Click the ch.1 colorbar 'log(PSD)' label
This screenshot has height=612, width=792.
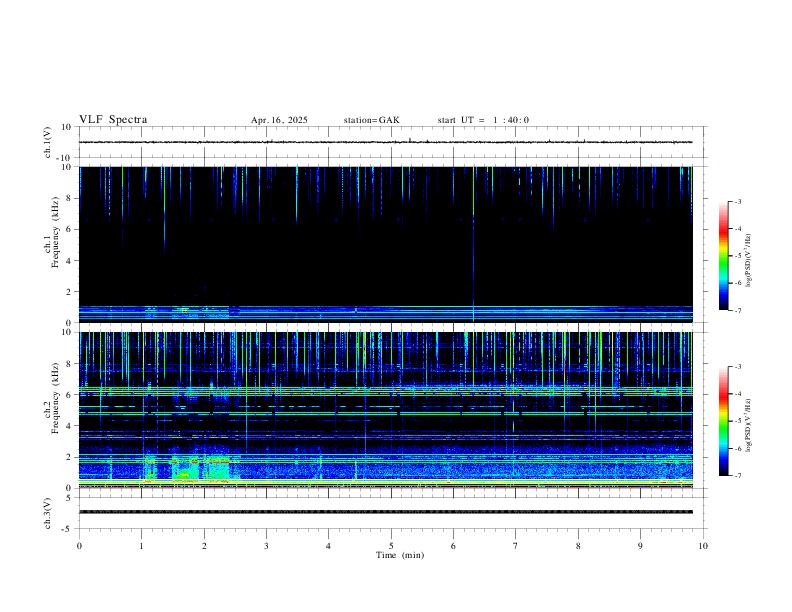(749, 260)
